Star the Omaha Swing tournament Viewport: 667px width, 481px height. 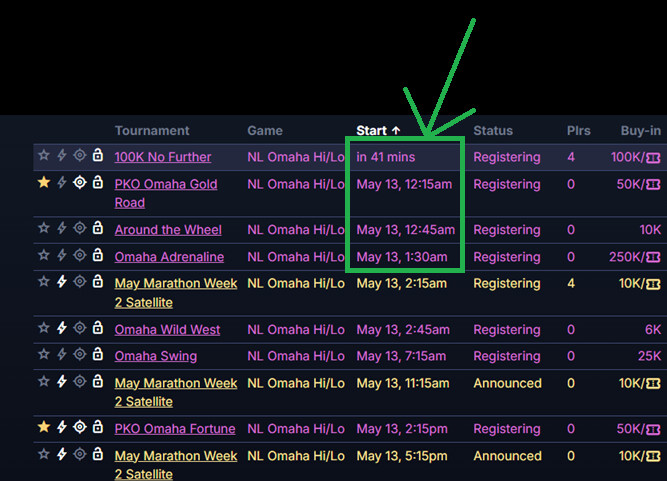click(44, 354)
